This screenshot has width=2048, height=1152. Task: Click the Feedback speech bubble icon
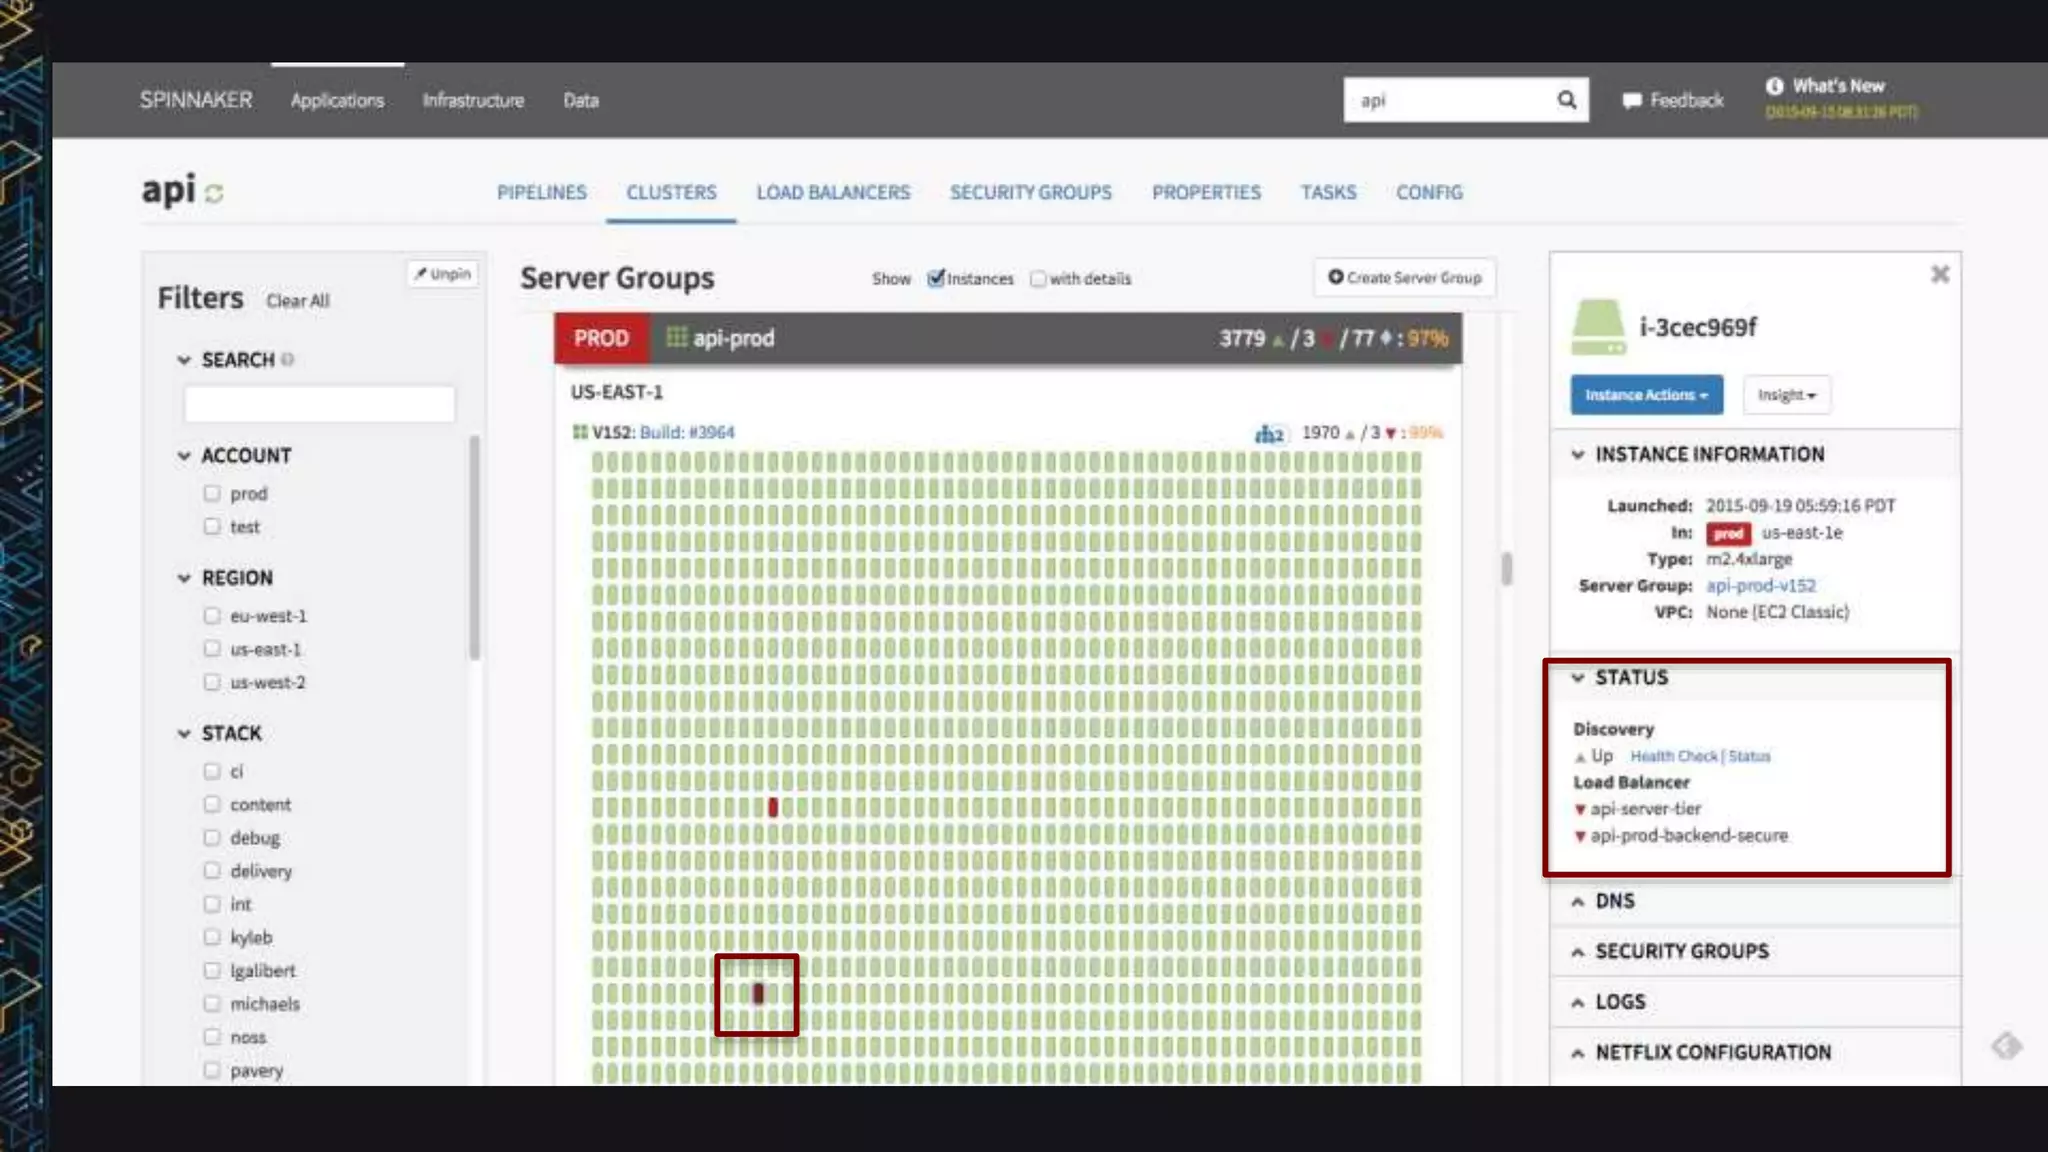(x=1632, y=101)
